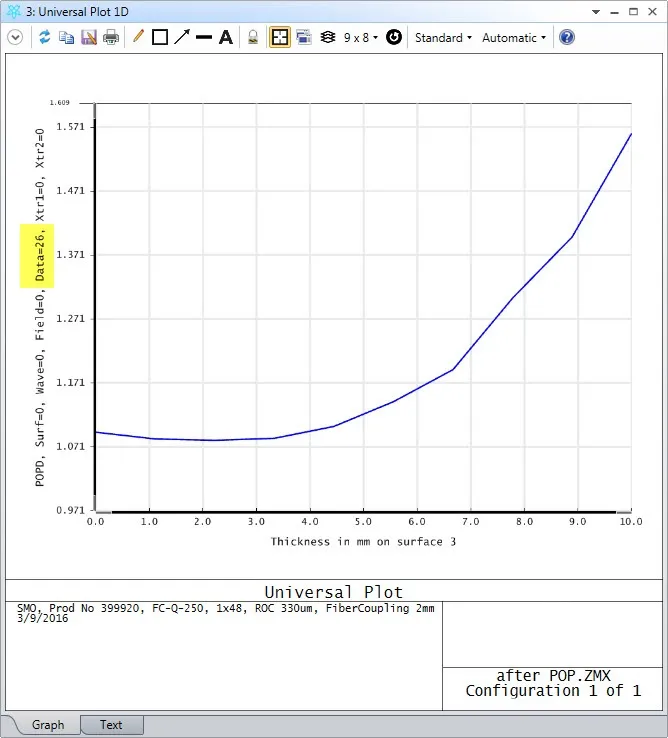Select the pencil annotation tool
Image resolution: width=668 pixels, height=738 pixels.
click(138, 37)
